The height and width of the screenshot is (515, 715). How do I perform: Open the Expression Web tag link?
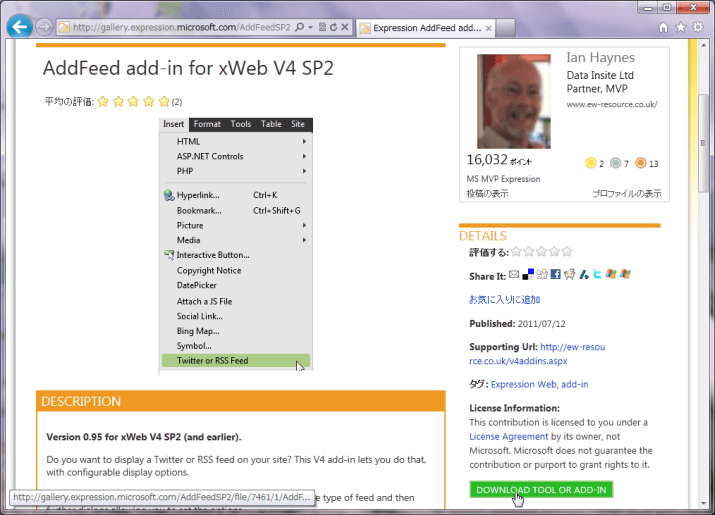[x=523, y=385]
